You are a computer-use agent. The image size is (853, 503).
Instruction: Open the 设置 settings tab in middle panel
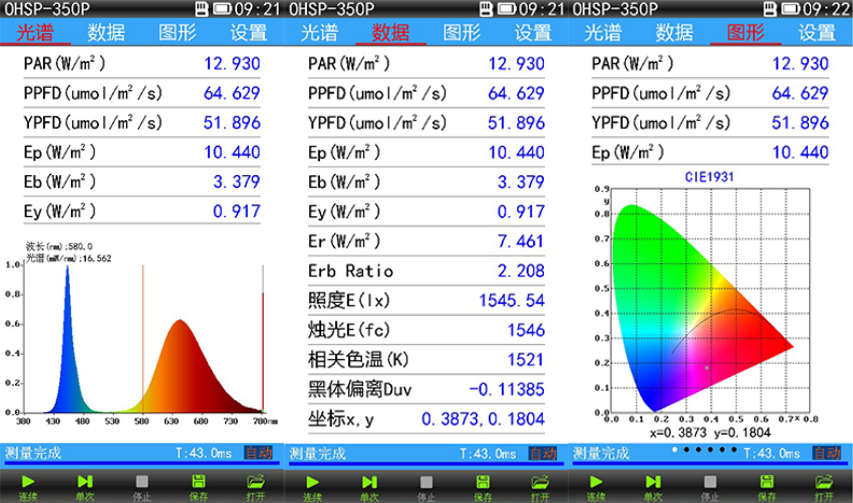pos(533,32)
